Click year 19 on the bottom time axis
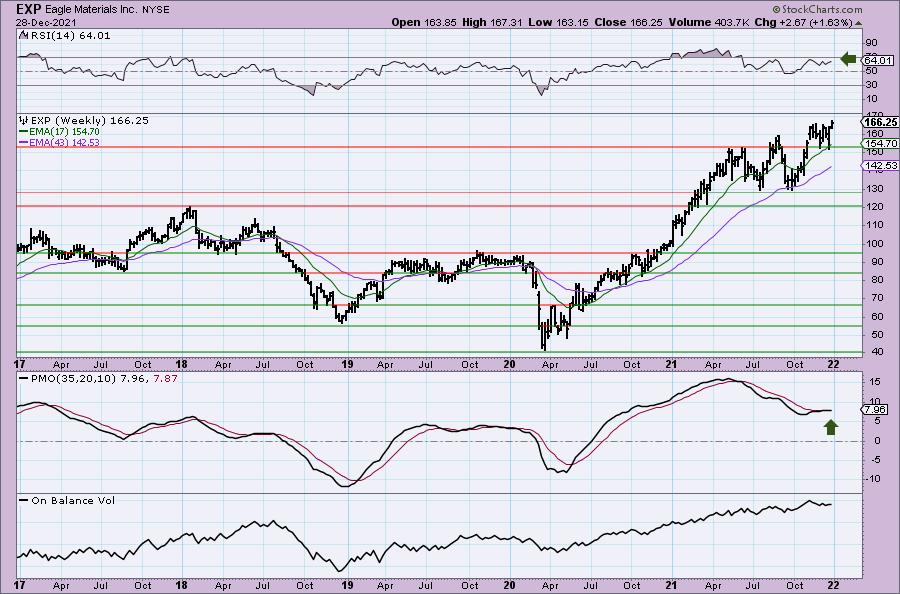900x594 pixels. point(347,585)
